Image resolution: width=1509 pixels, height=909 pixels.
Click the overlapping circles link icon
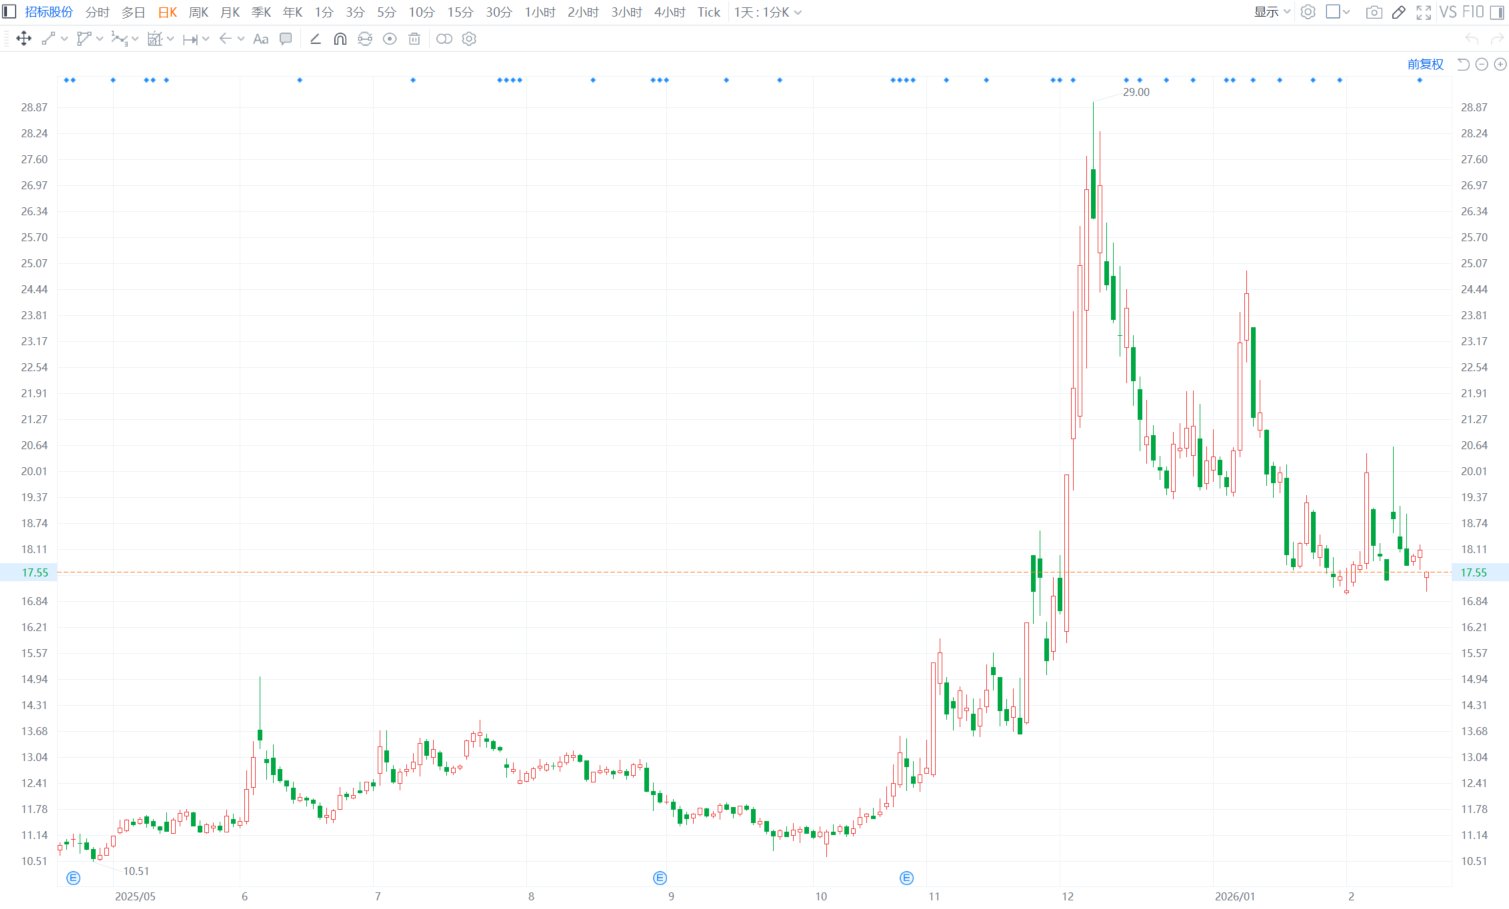pos(444,39)
